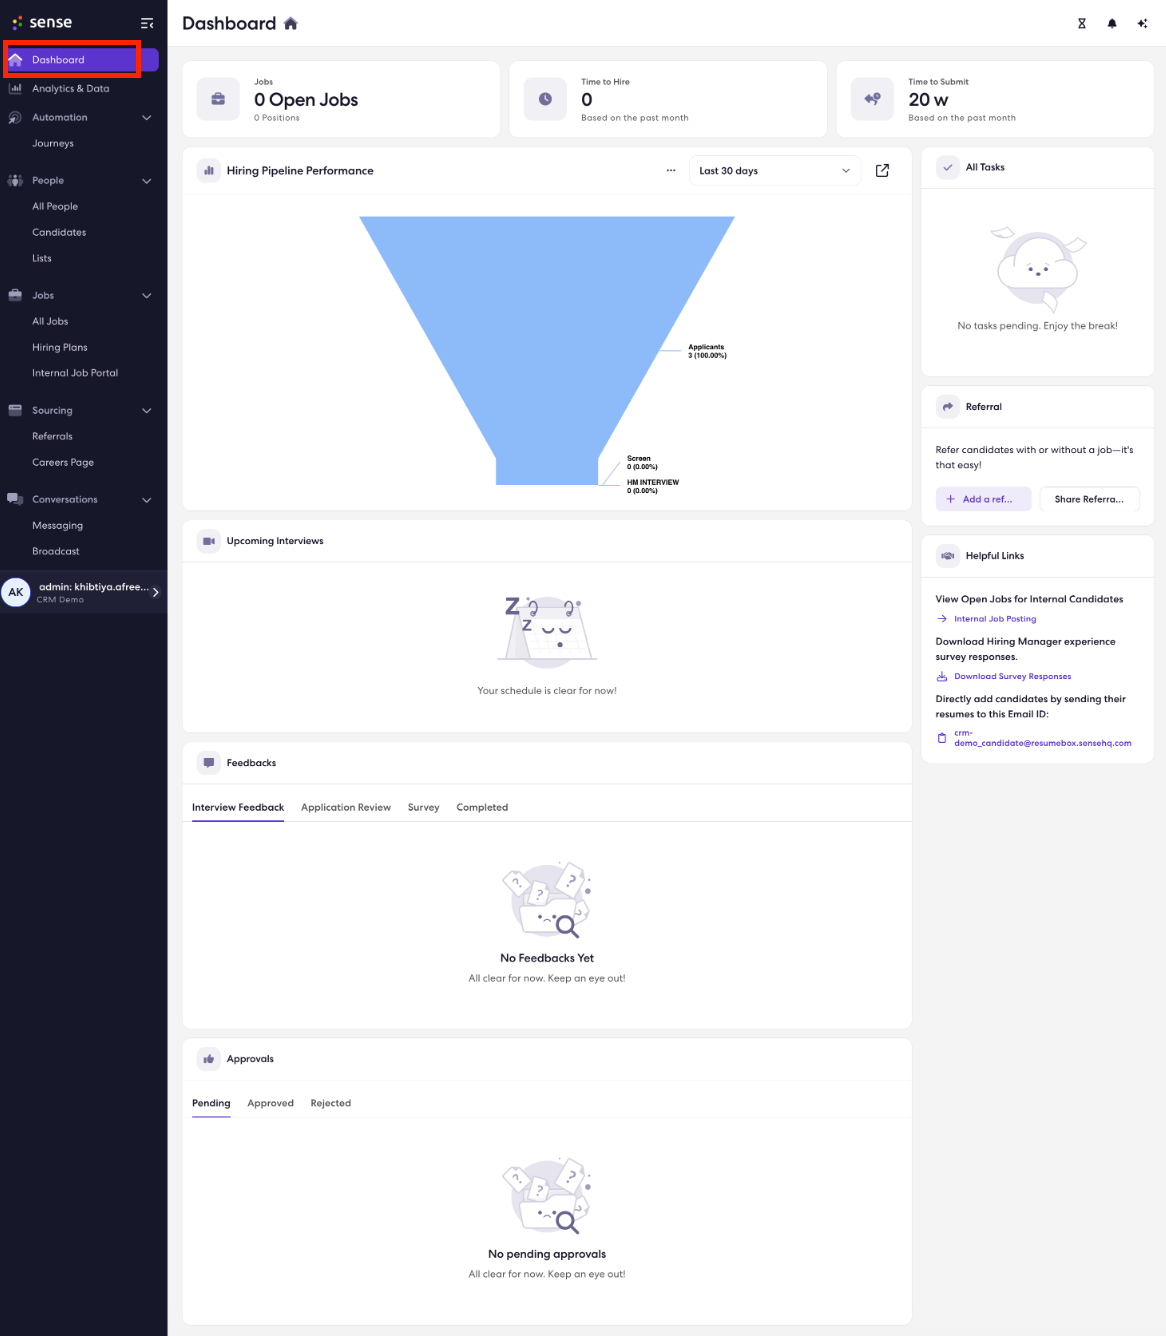
Task: Open Hiring Pipeline Performance in a new view
Action: (x=881, y=170)
